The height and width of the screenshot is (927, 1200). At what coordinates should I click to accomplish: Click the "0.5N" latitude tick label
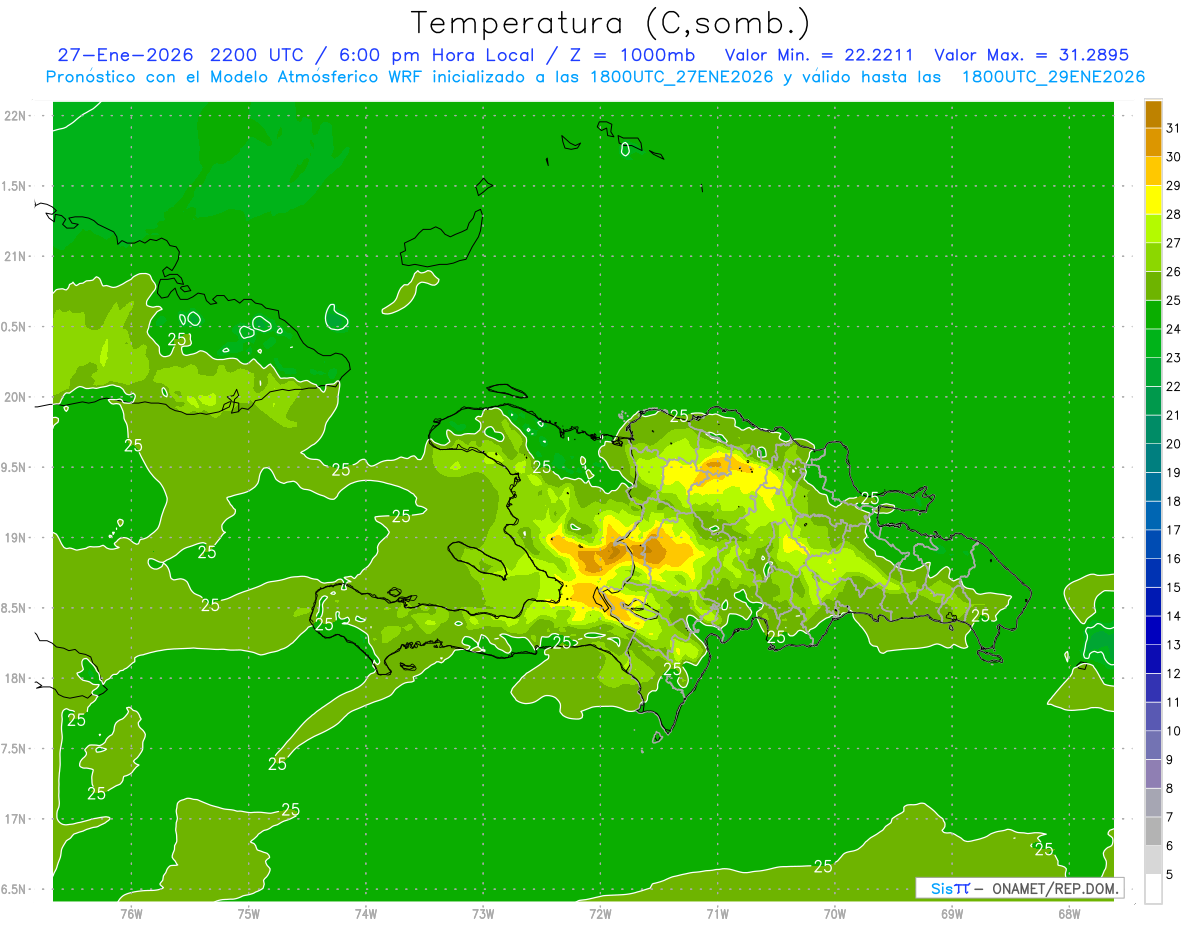(x=15, y=327)
